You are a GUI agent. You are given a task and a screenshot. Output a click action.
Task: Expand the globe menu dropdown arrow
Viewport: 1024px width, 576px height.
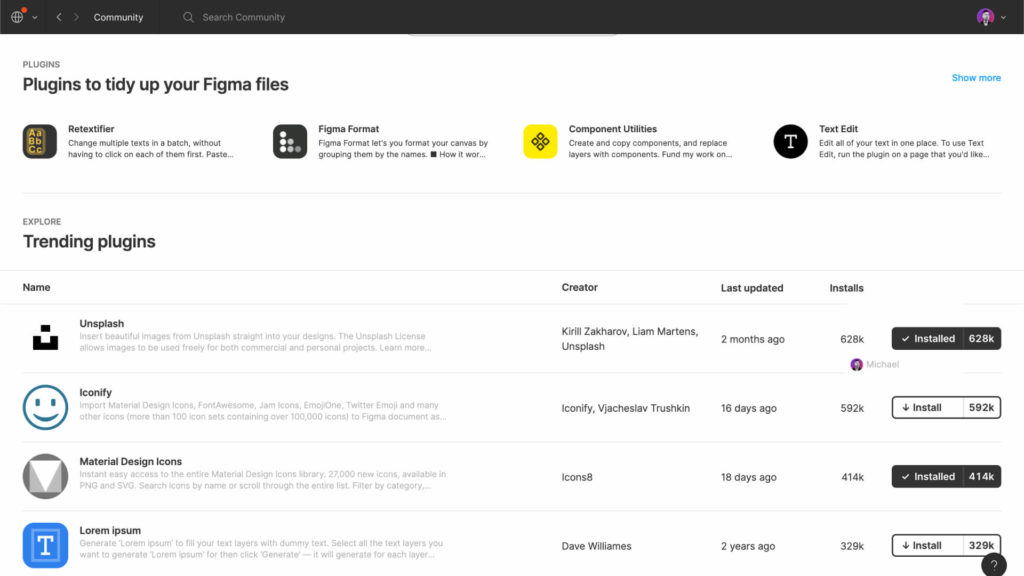click(x=35, y=18)
